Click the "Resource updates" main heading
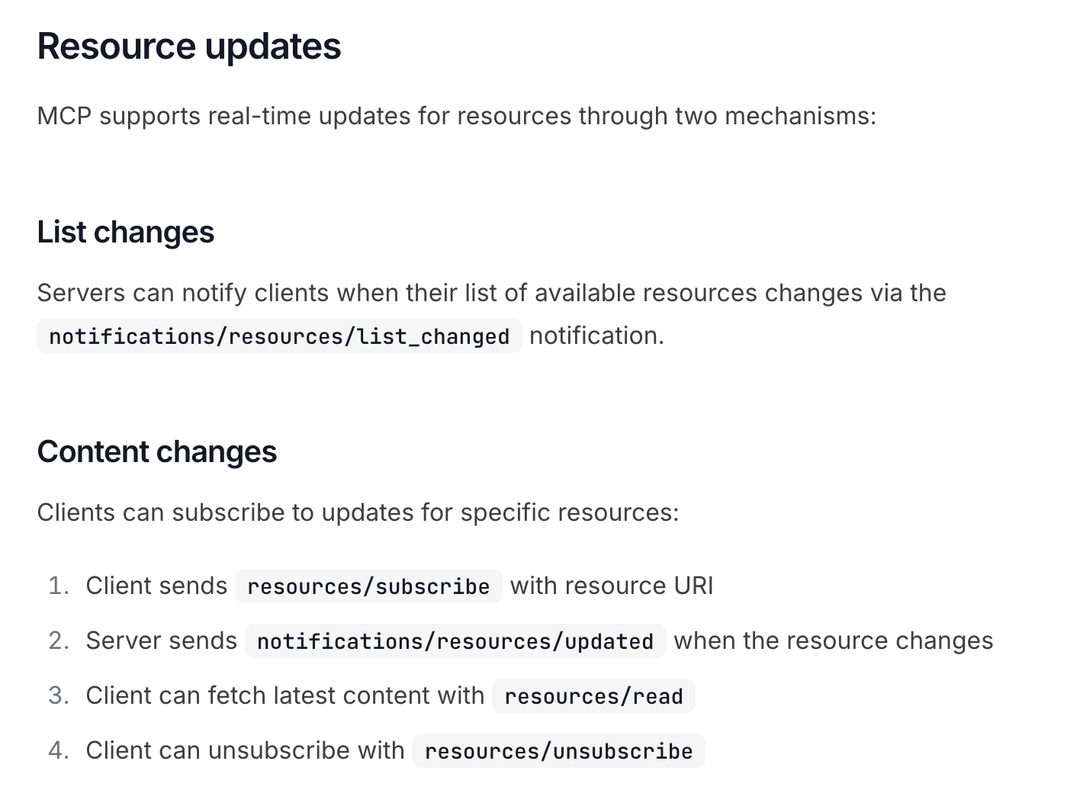The height and width of the screenshot is (793, 1080). click(x=189, y=47)
